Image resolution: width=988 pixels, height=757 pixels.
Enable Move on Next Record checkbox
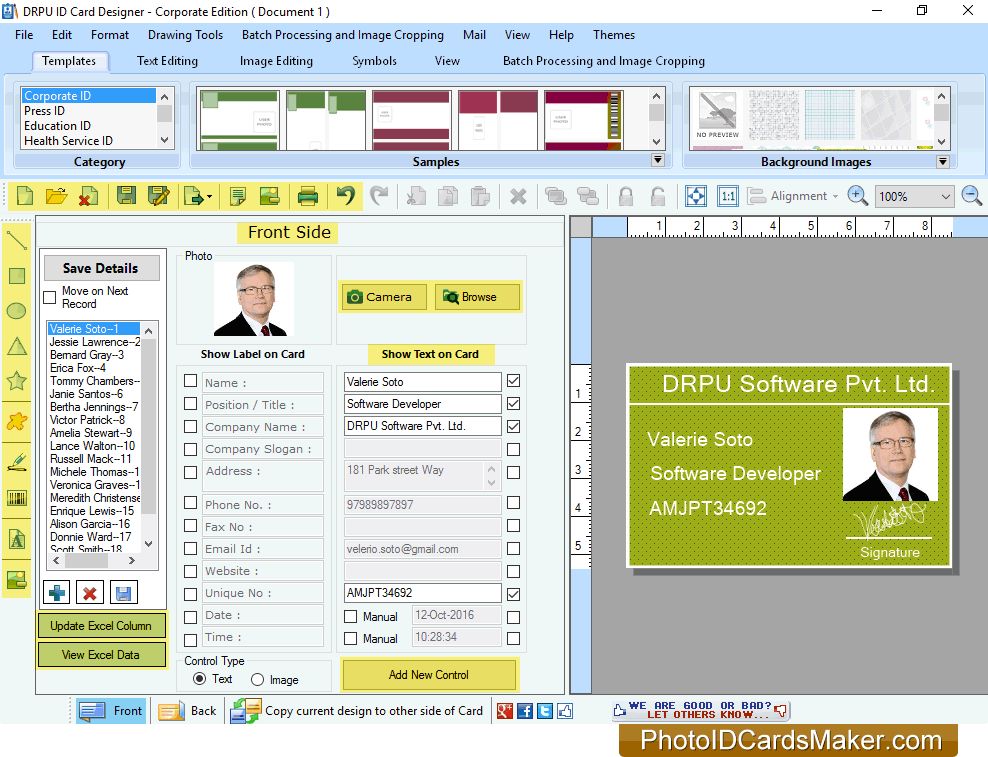pyautogui.click(x=50, y=298)
